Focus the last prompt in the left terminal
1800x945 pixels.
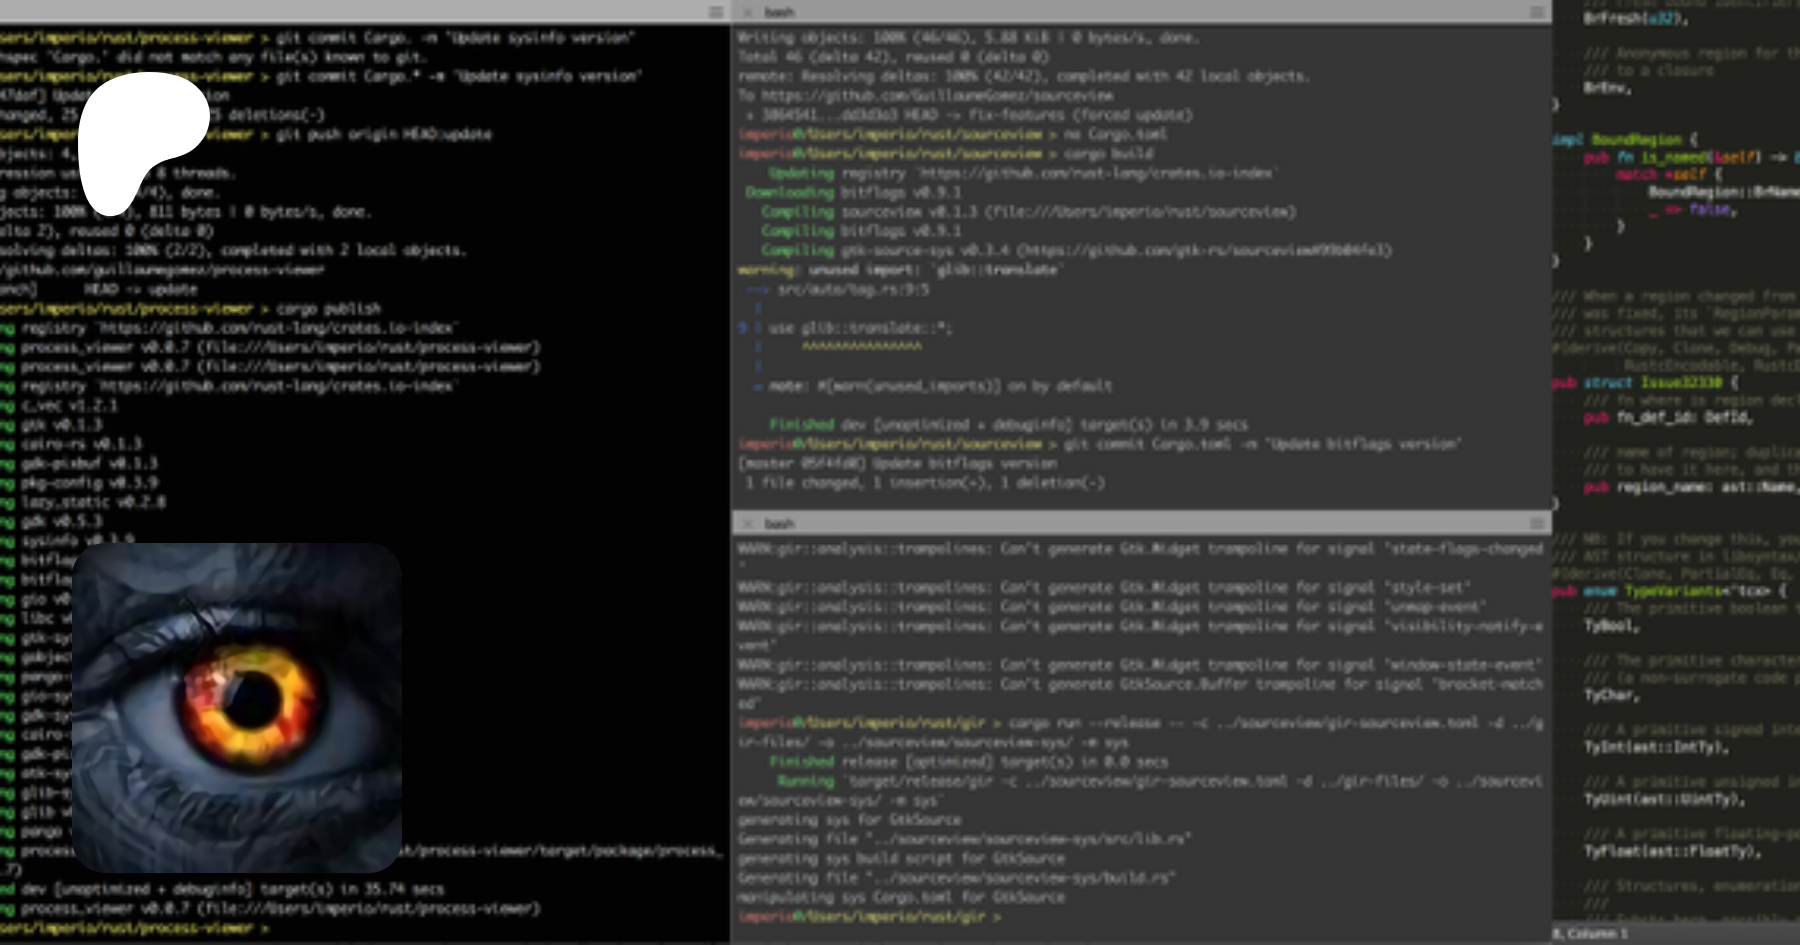click(x=266, y=928)
